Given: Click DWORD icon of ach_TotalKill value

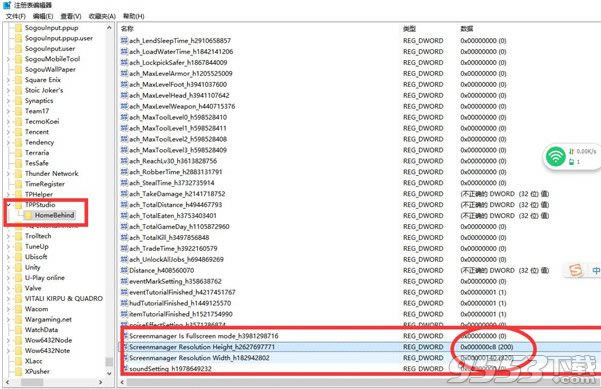Looking at the screenshot, I should point(124,237).
